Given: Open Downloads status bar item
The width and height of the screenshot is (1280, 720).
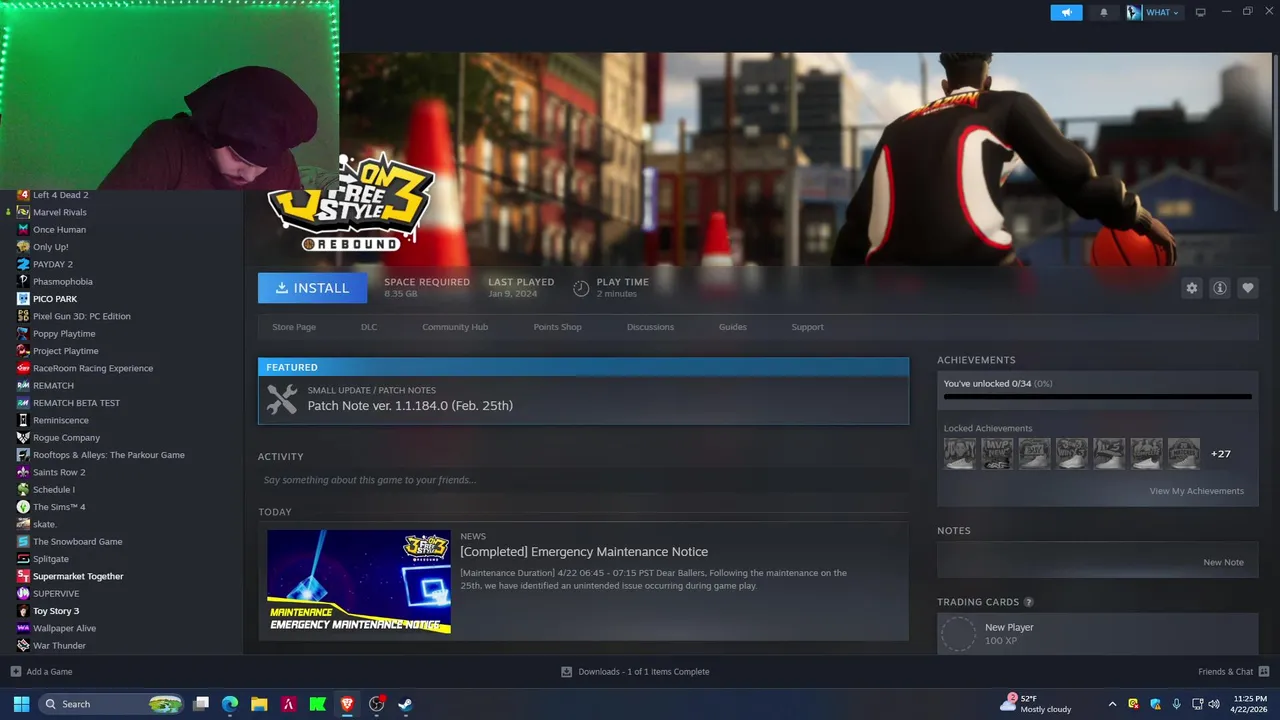Looking at the screenshot, I should (x=635, y=672).
